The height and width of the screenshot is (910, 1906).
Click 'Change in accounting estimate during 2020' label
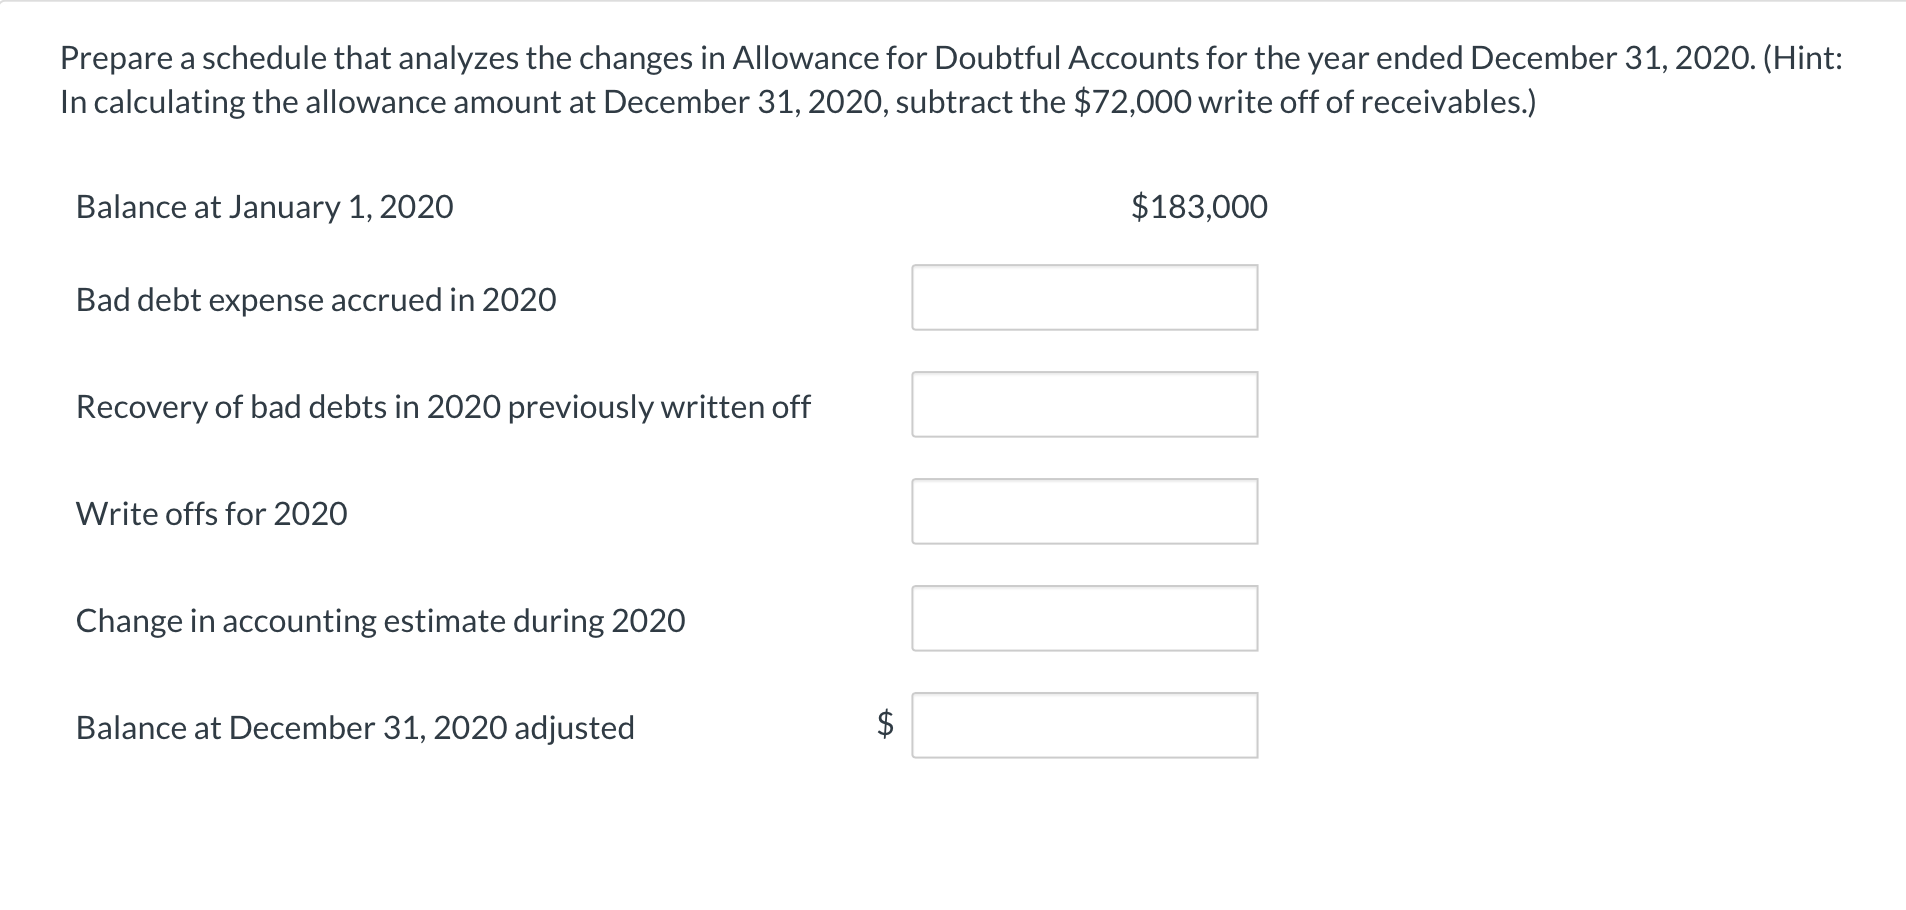pyautogui.click(x=381, y=621)
